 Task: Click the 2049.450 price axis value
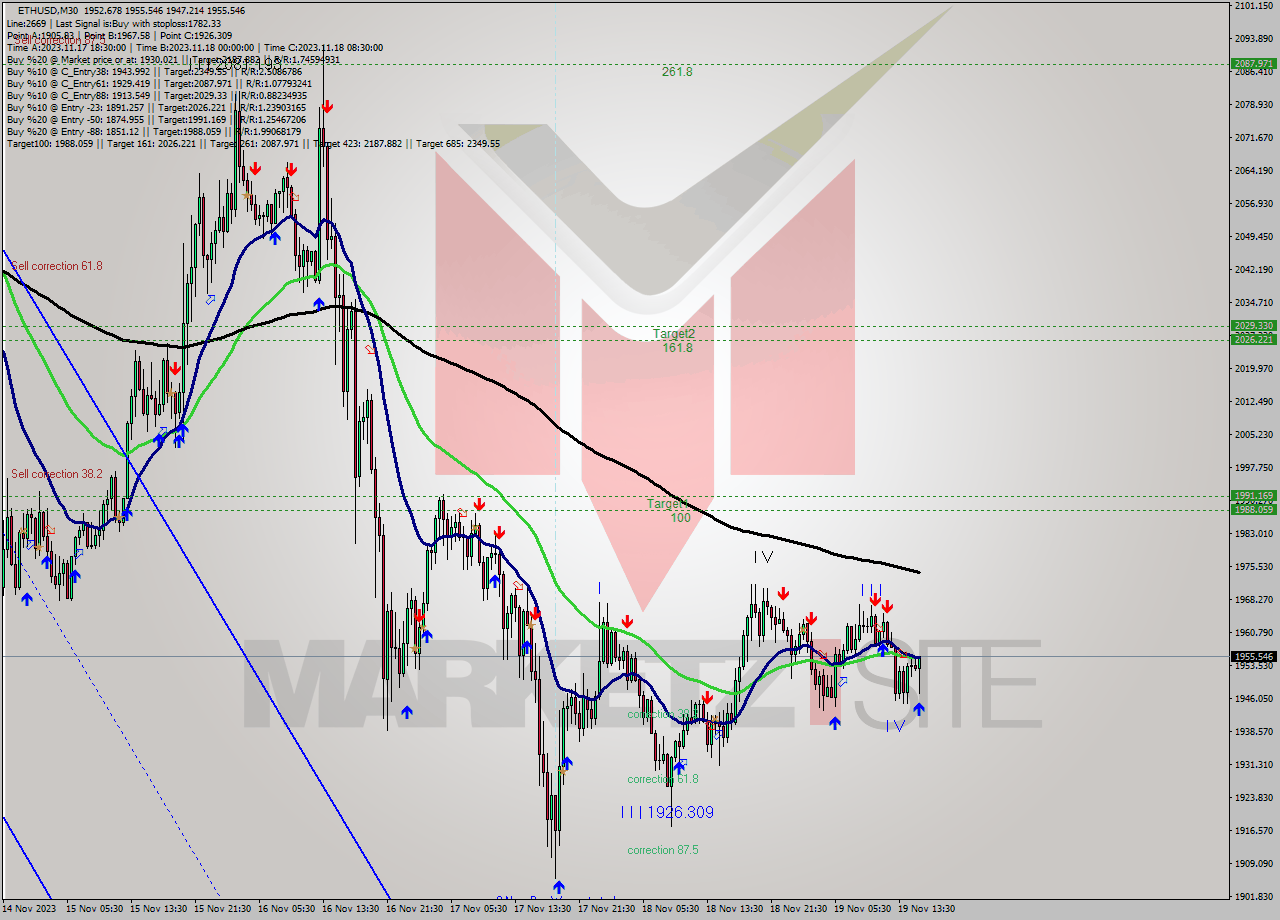1253,237
